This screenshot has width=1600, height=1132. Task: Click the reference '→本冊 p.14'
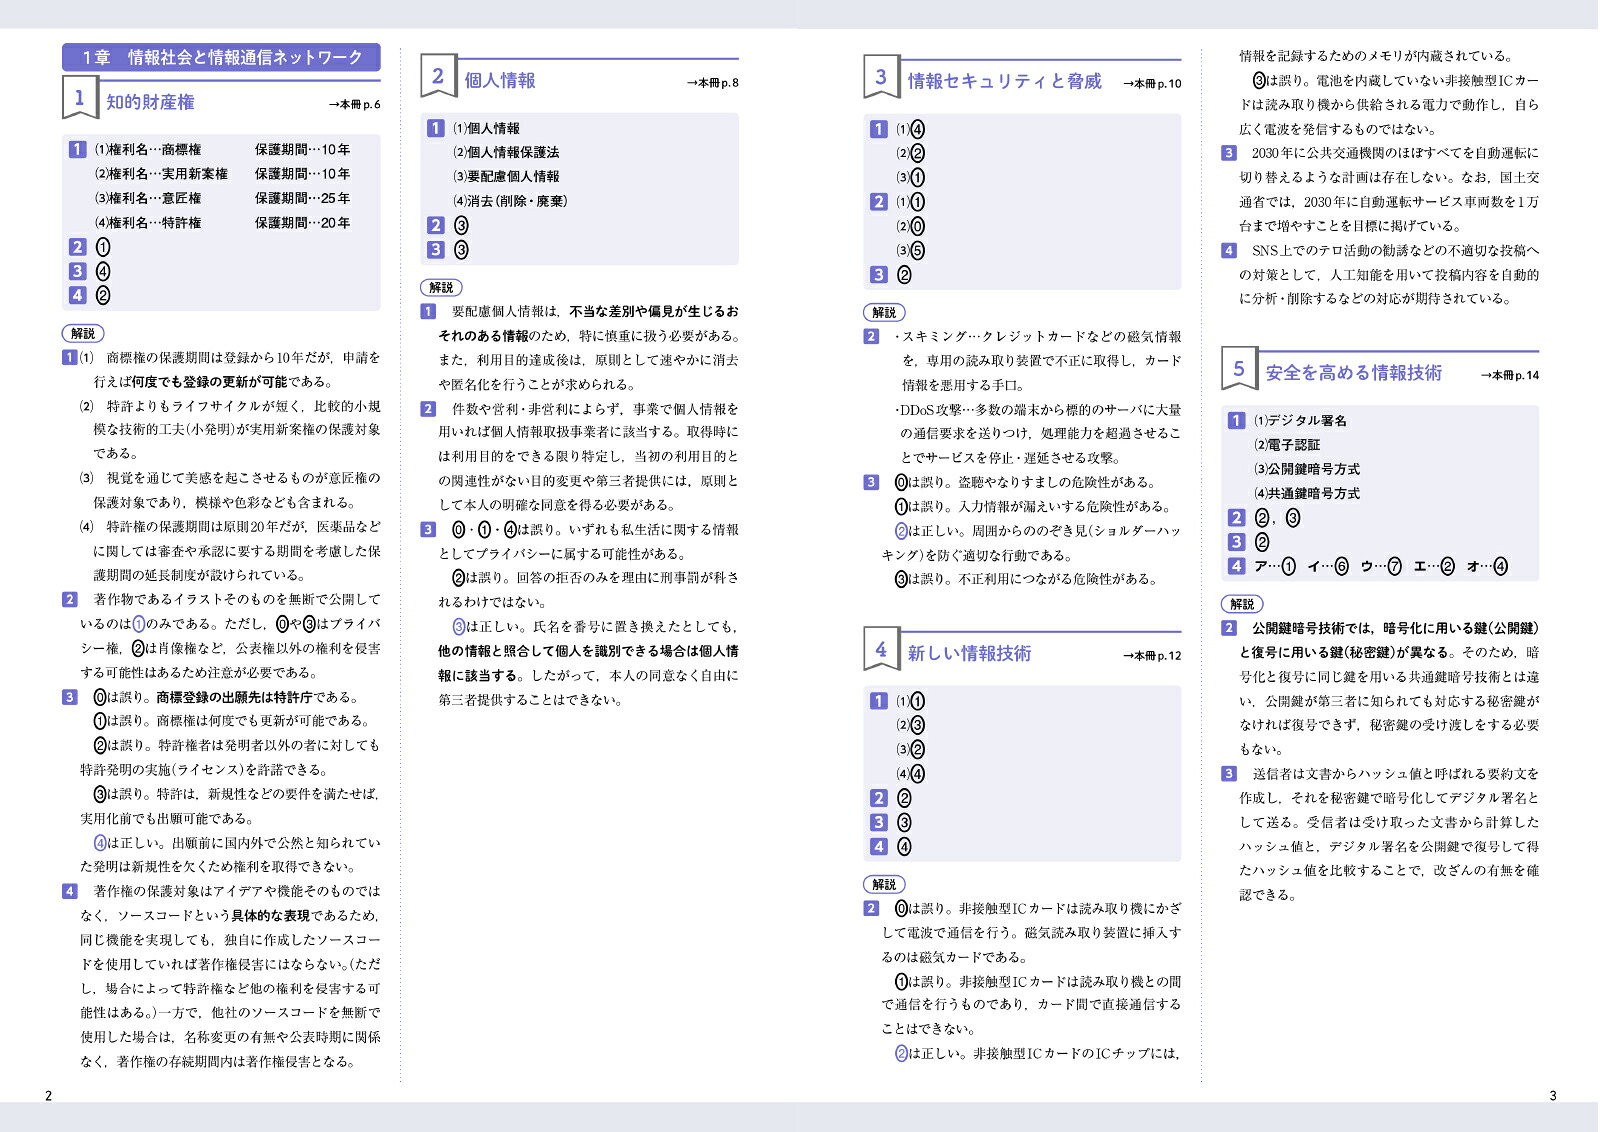[x=1509, y=376]
